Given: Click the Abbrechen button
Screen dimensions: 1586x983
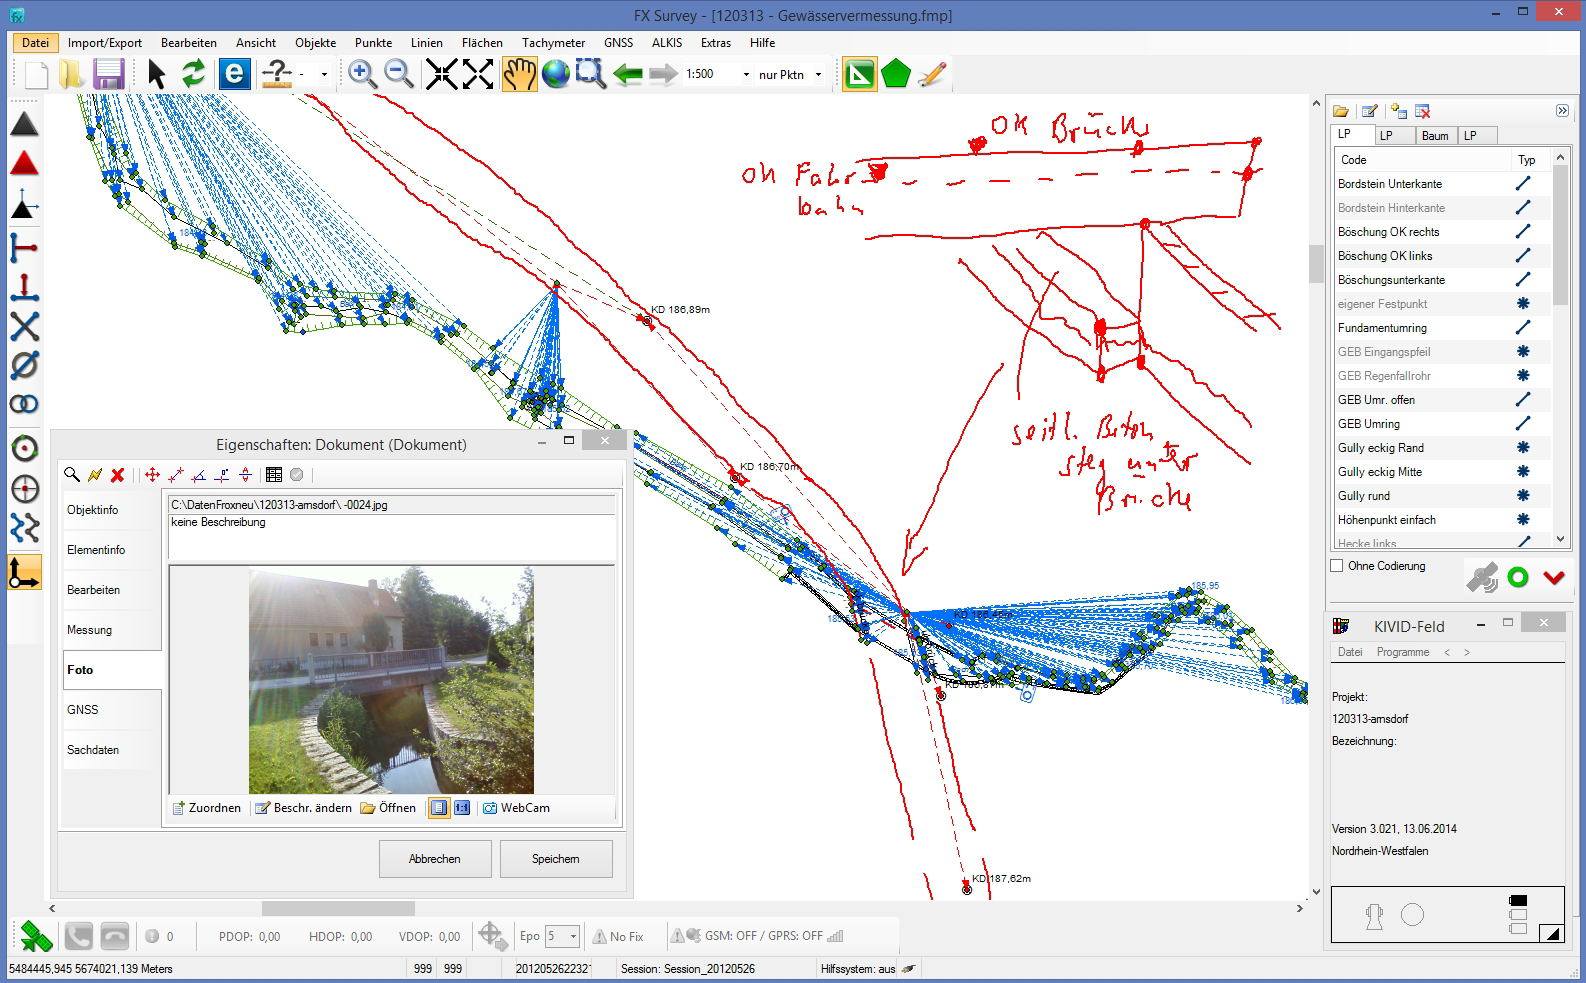Looking at the screenshot, I should [435, 859].
